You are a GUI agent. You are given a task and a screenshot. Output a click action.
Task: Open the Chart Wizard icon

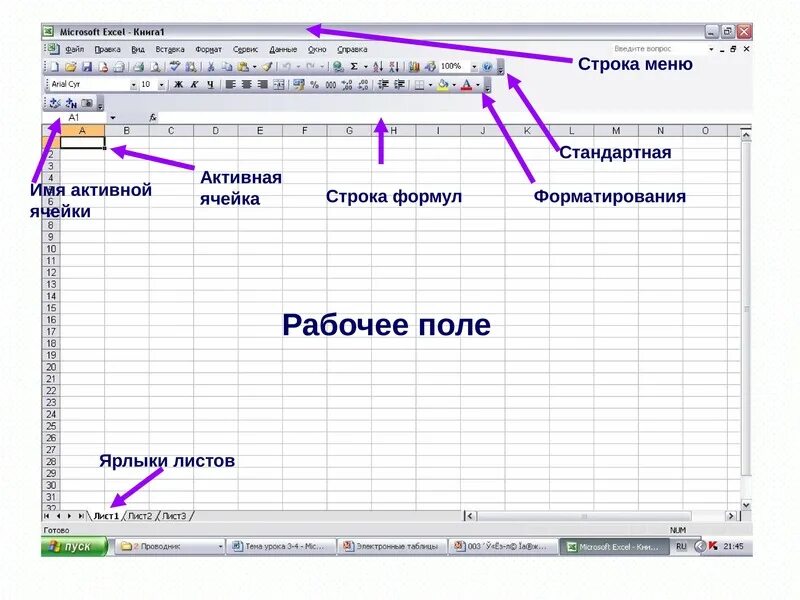(414, 66)
